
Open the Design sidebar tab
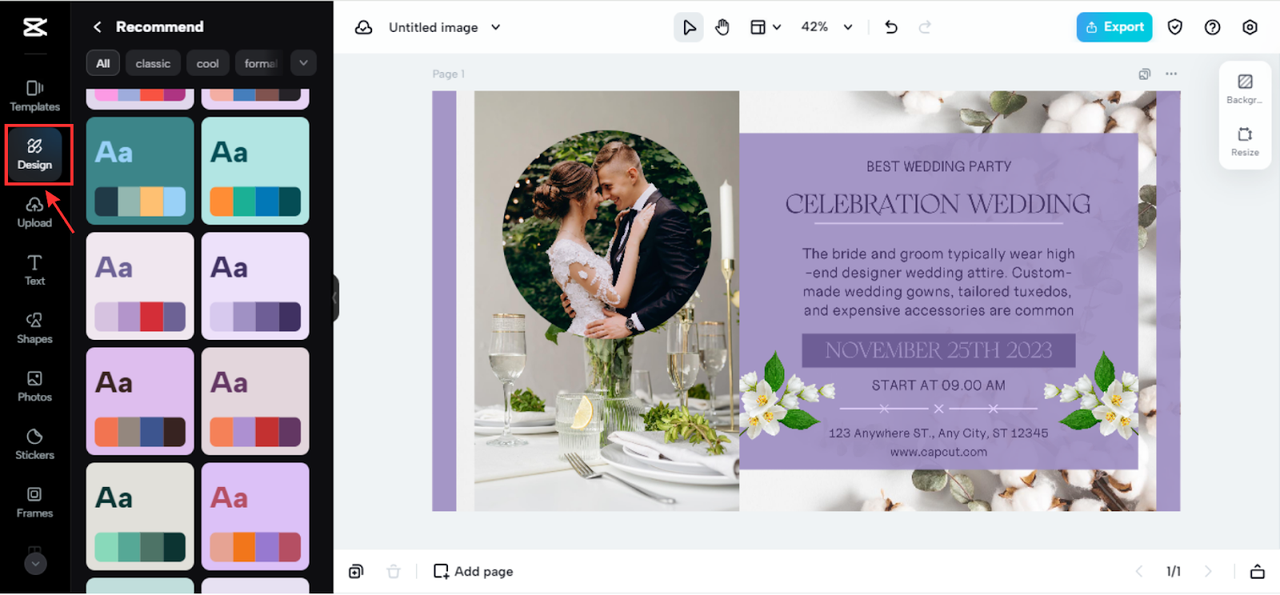[35, 154]
